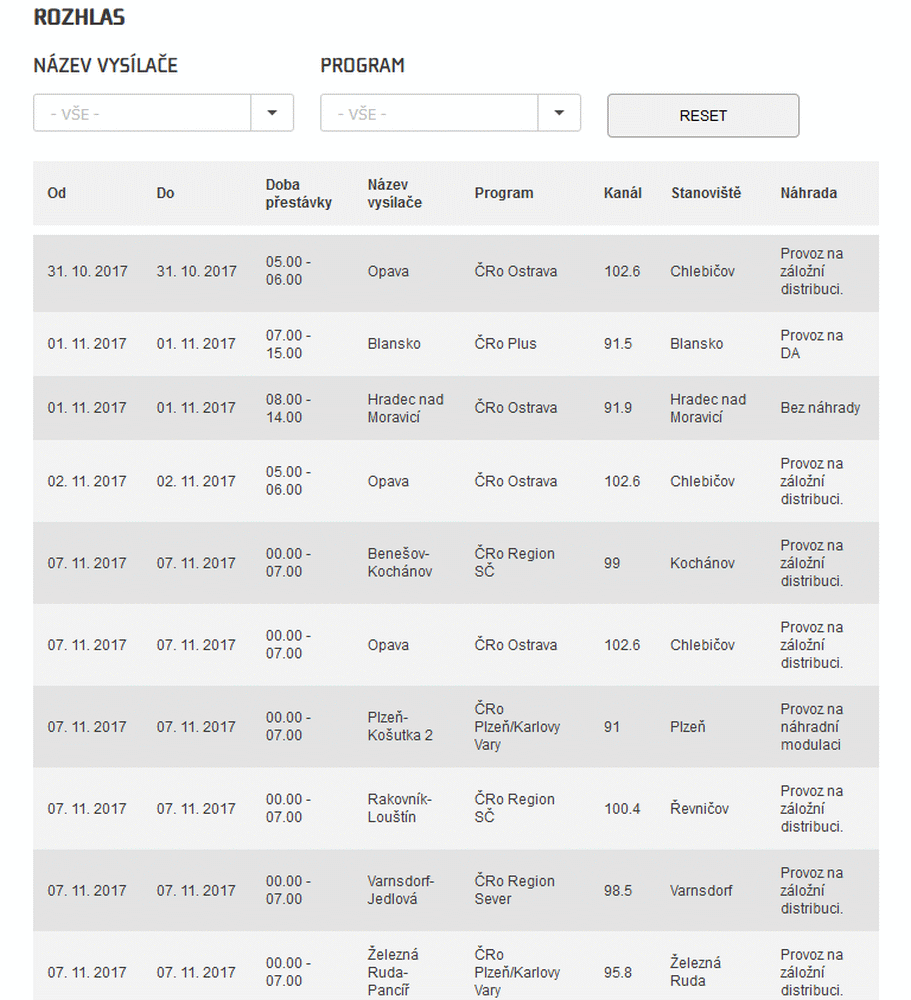Screen dimensions: 911x1000
Task: Click the Kanál column header
Action: 623,193
